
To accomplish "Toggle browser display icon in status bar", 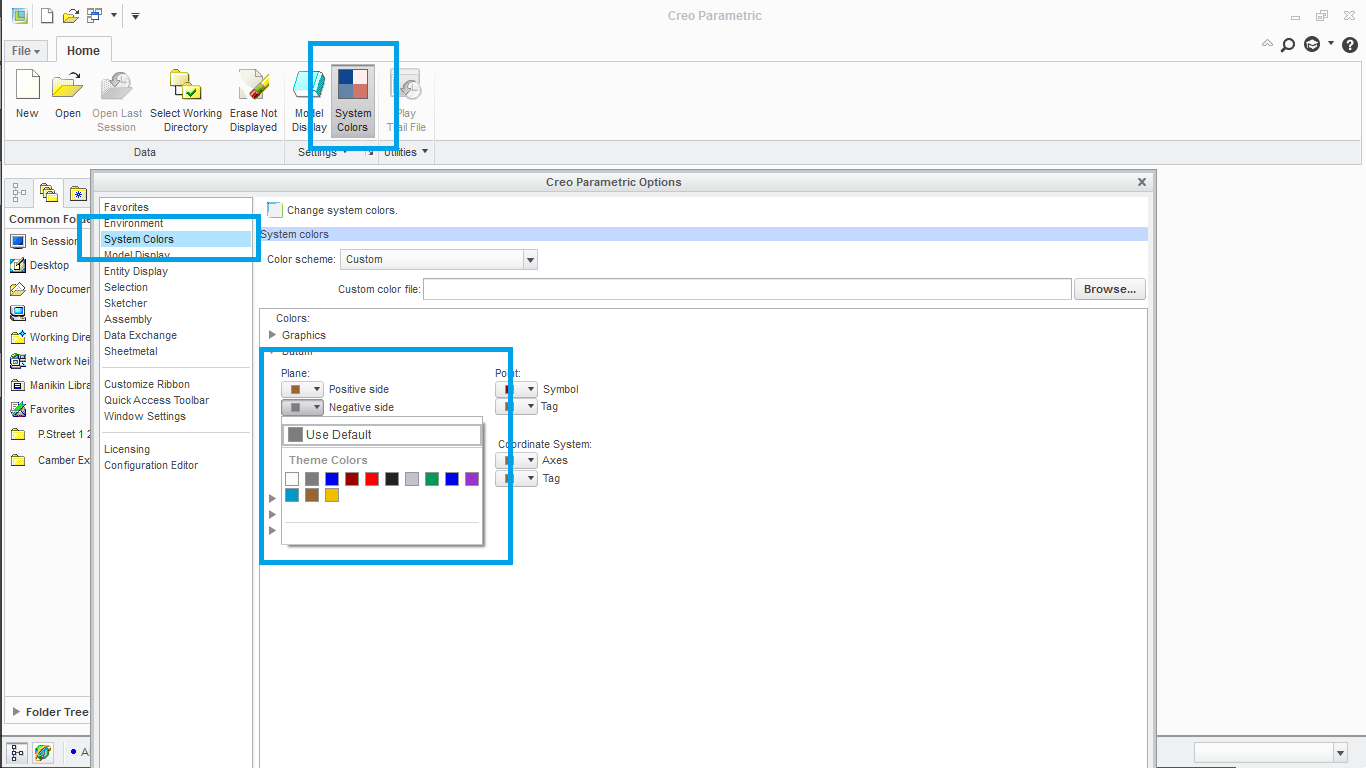I will point(43,752).
